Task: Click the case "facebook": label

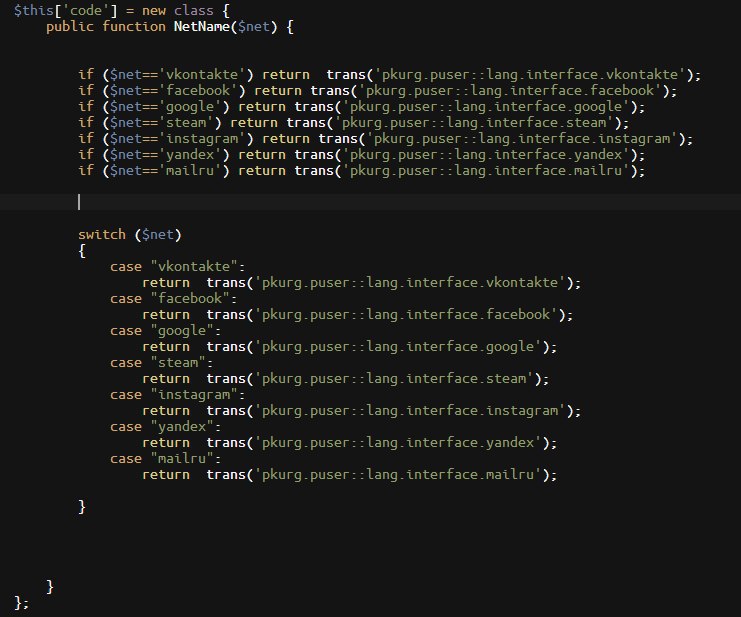Action: click(x=173, y=299)
